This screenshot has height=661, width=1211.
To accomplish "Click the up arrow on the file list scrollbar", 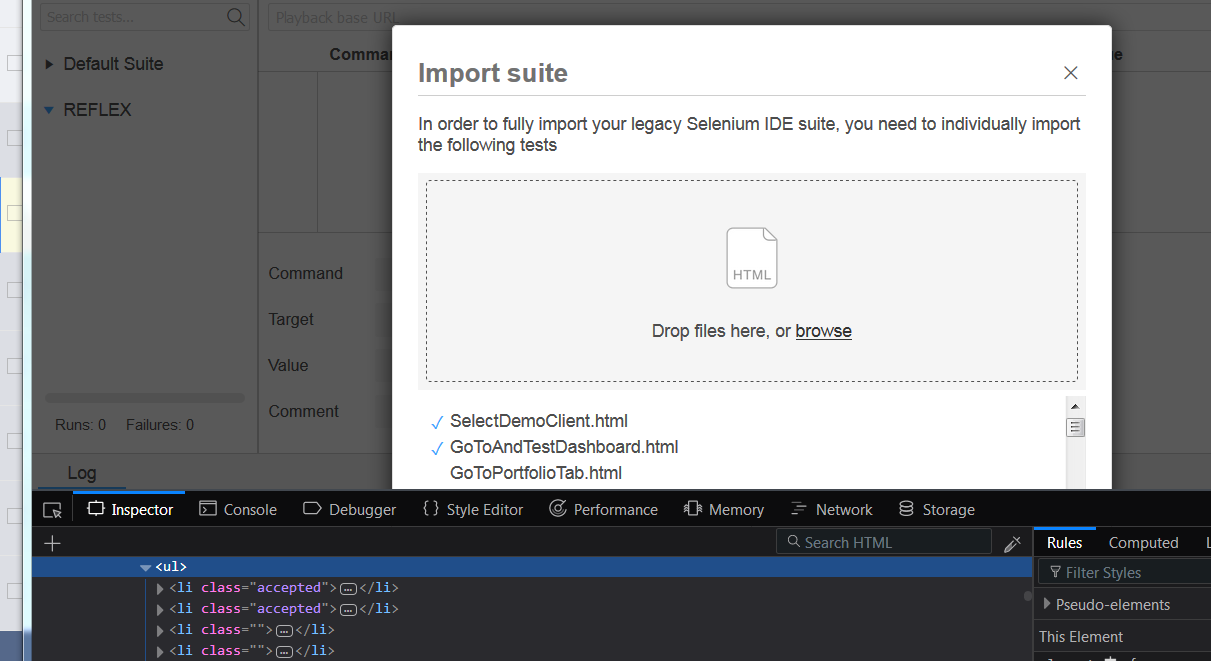I will (x=1075, y=405).
